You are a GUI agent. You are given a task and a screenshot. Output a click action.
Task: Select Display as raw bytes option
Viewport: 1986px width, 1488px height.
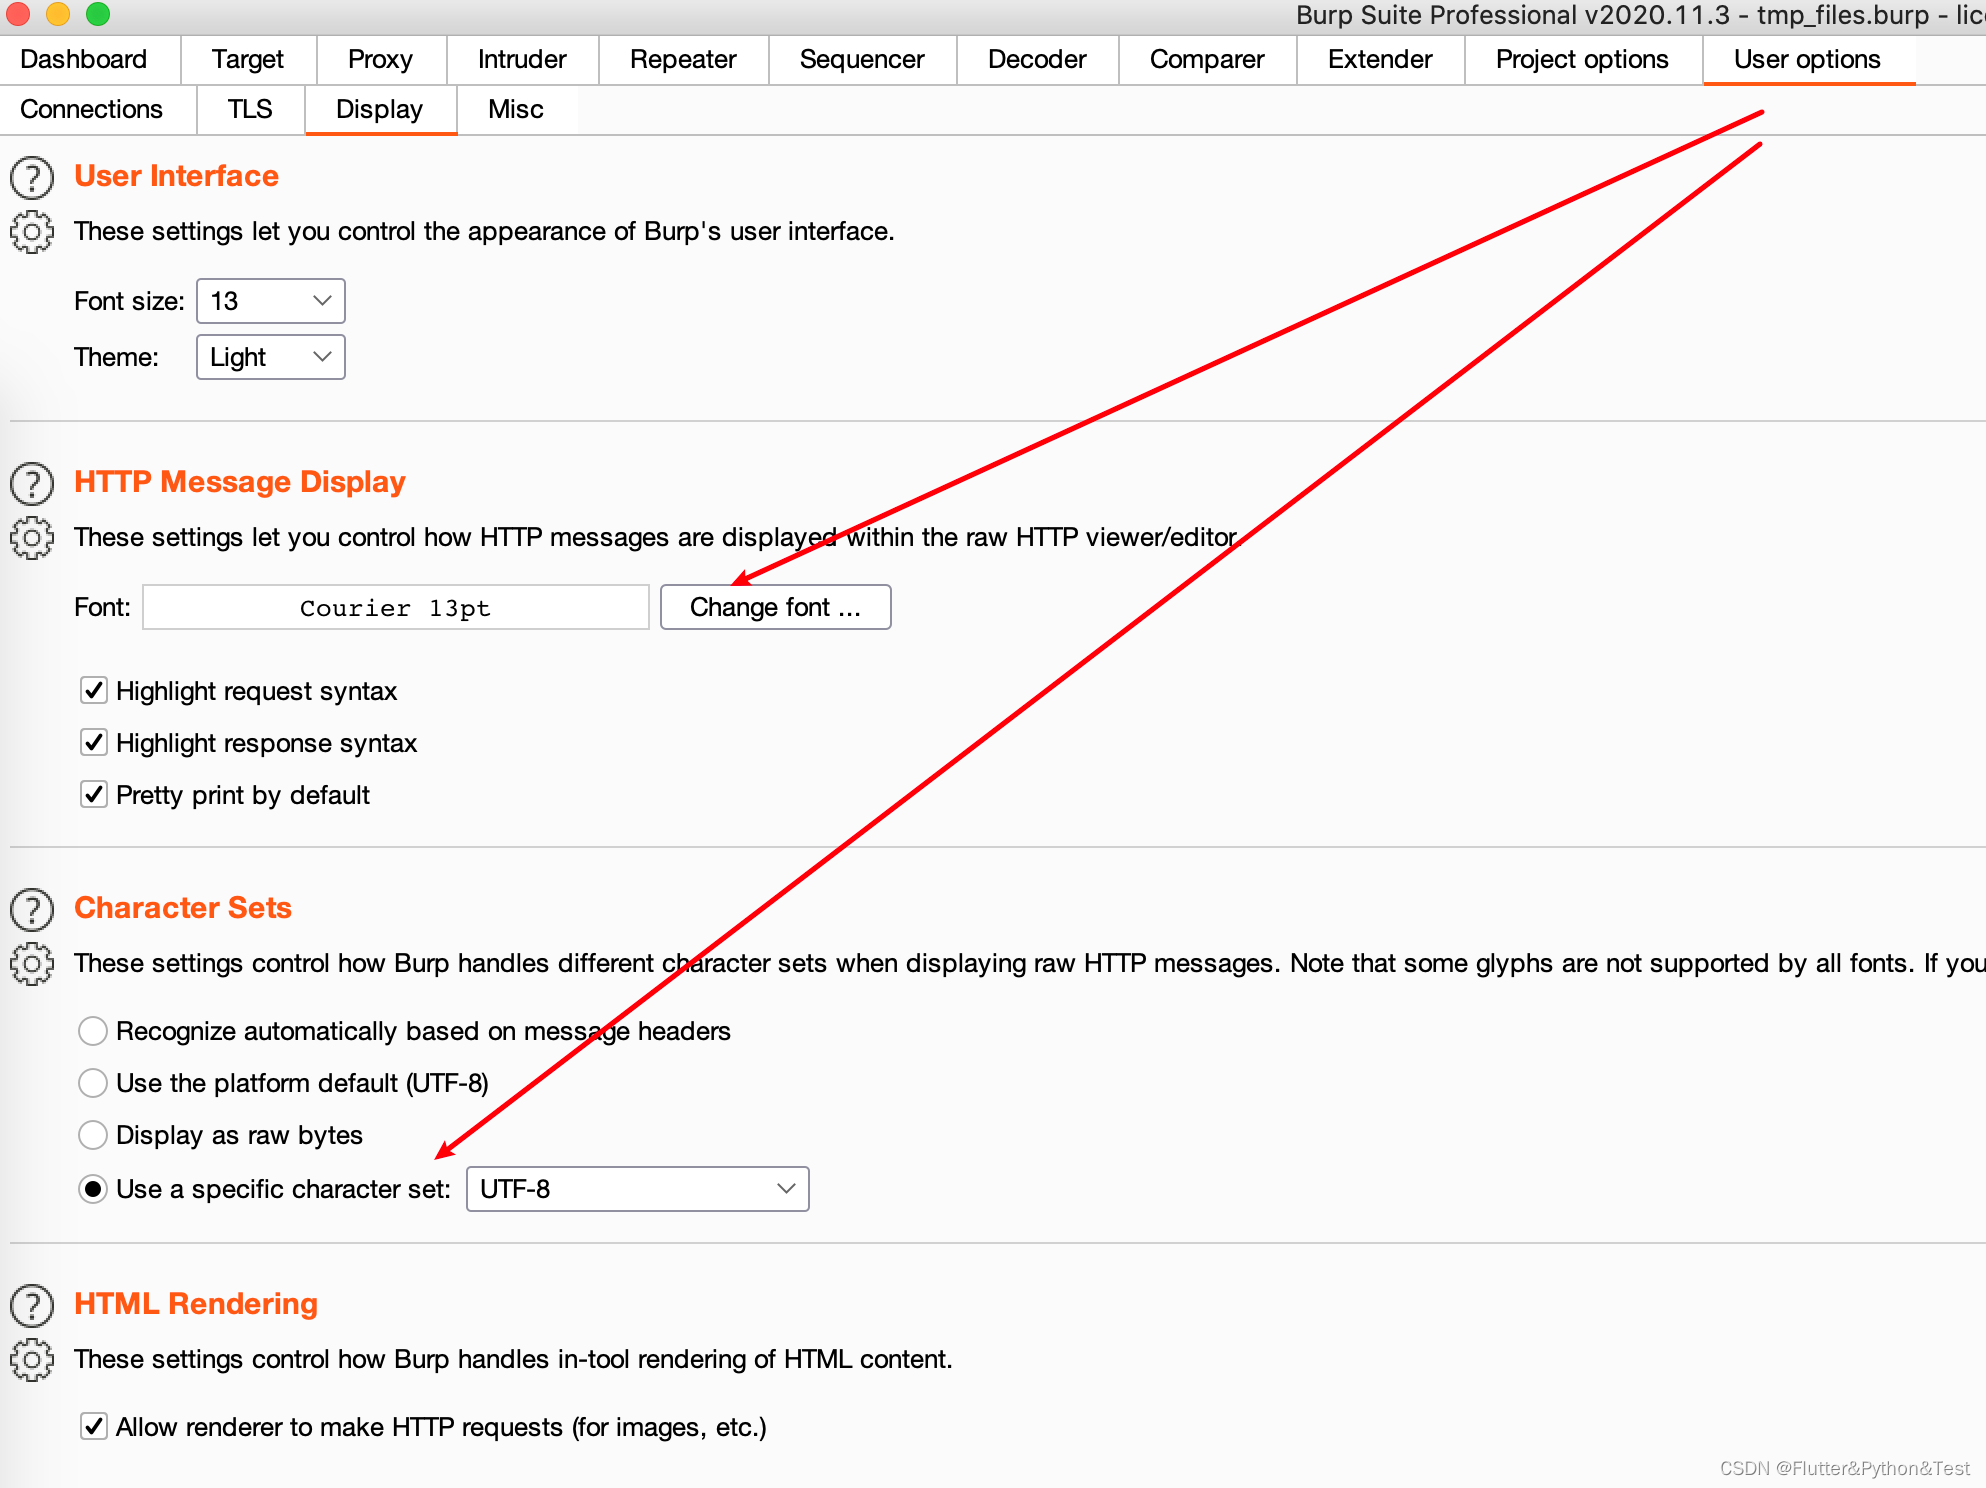click(x=93, y=1135)
